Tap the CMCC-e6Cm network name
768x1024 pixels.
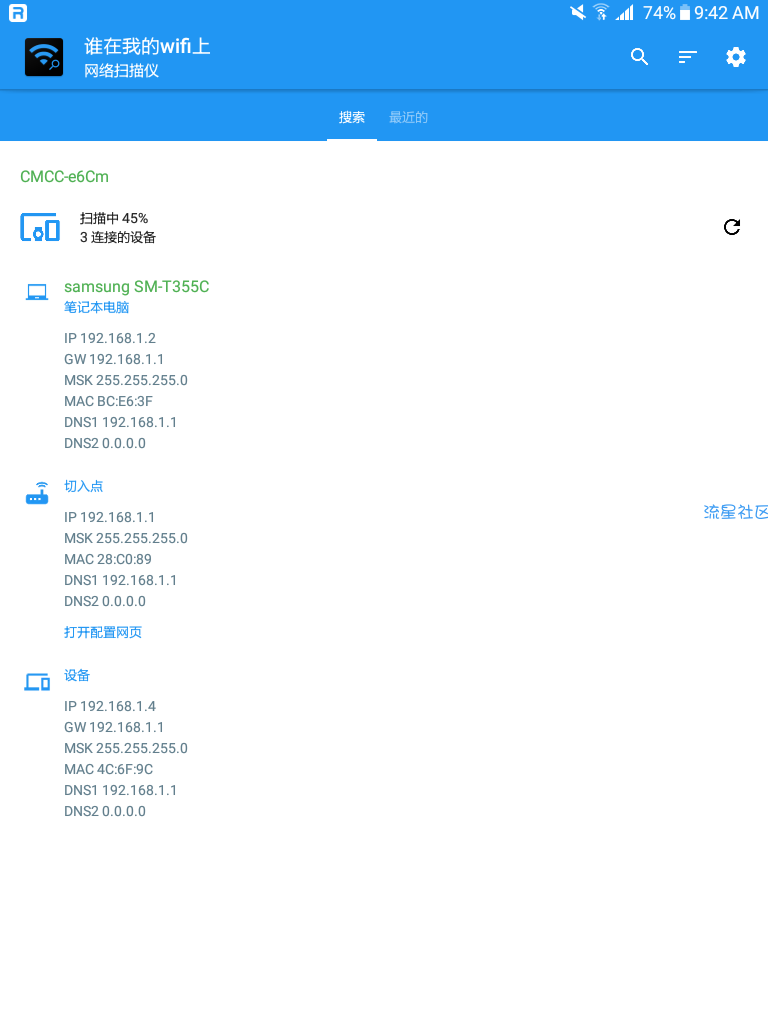click(x=65, y=176)
